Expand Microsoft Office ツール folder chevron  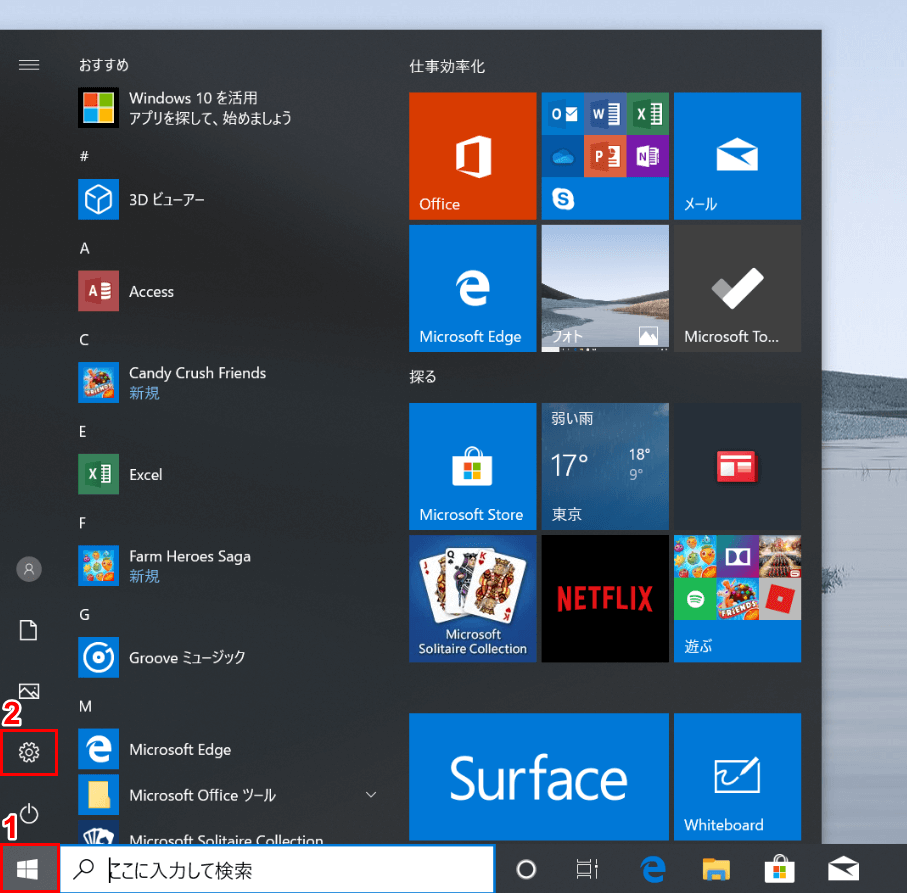(x=371, y=795)
